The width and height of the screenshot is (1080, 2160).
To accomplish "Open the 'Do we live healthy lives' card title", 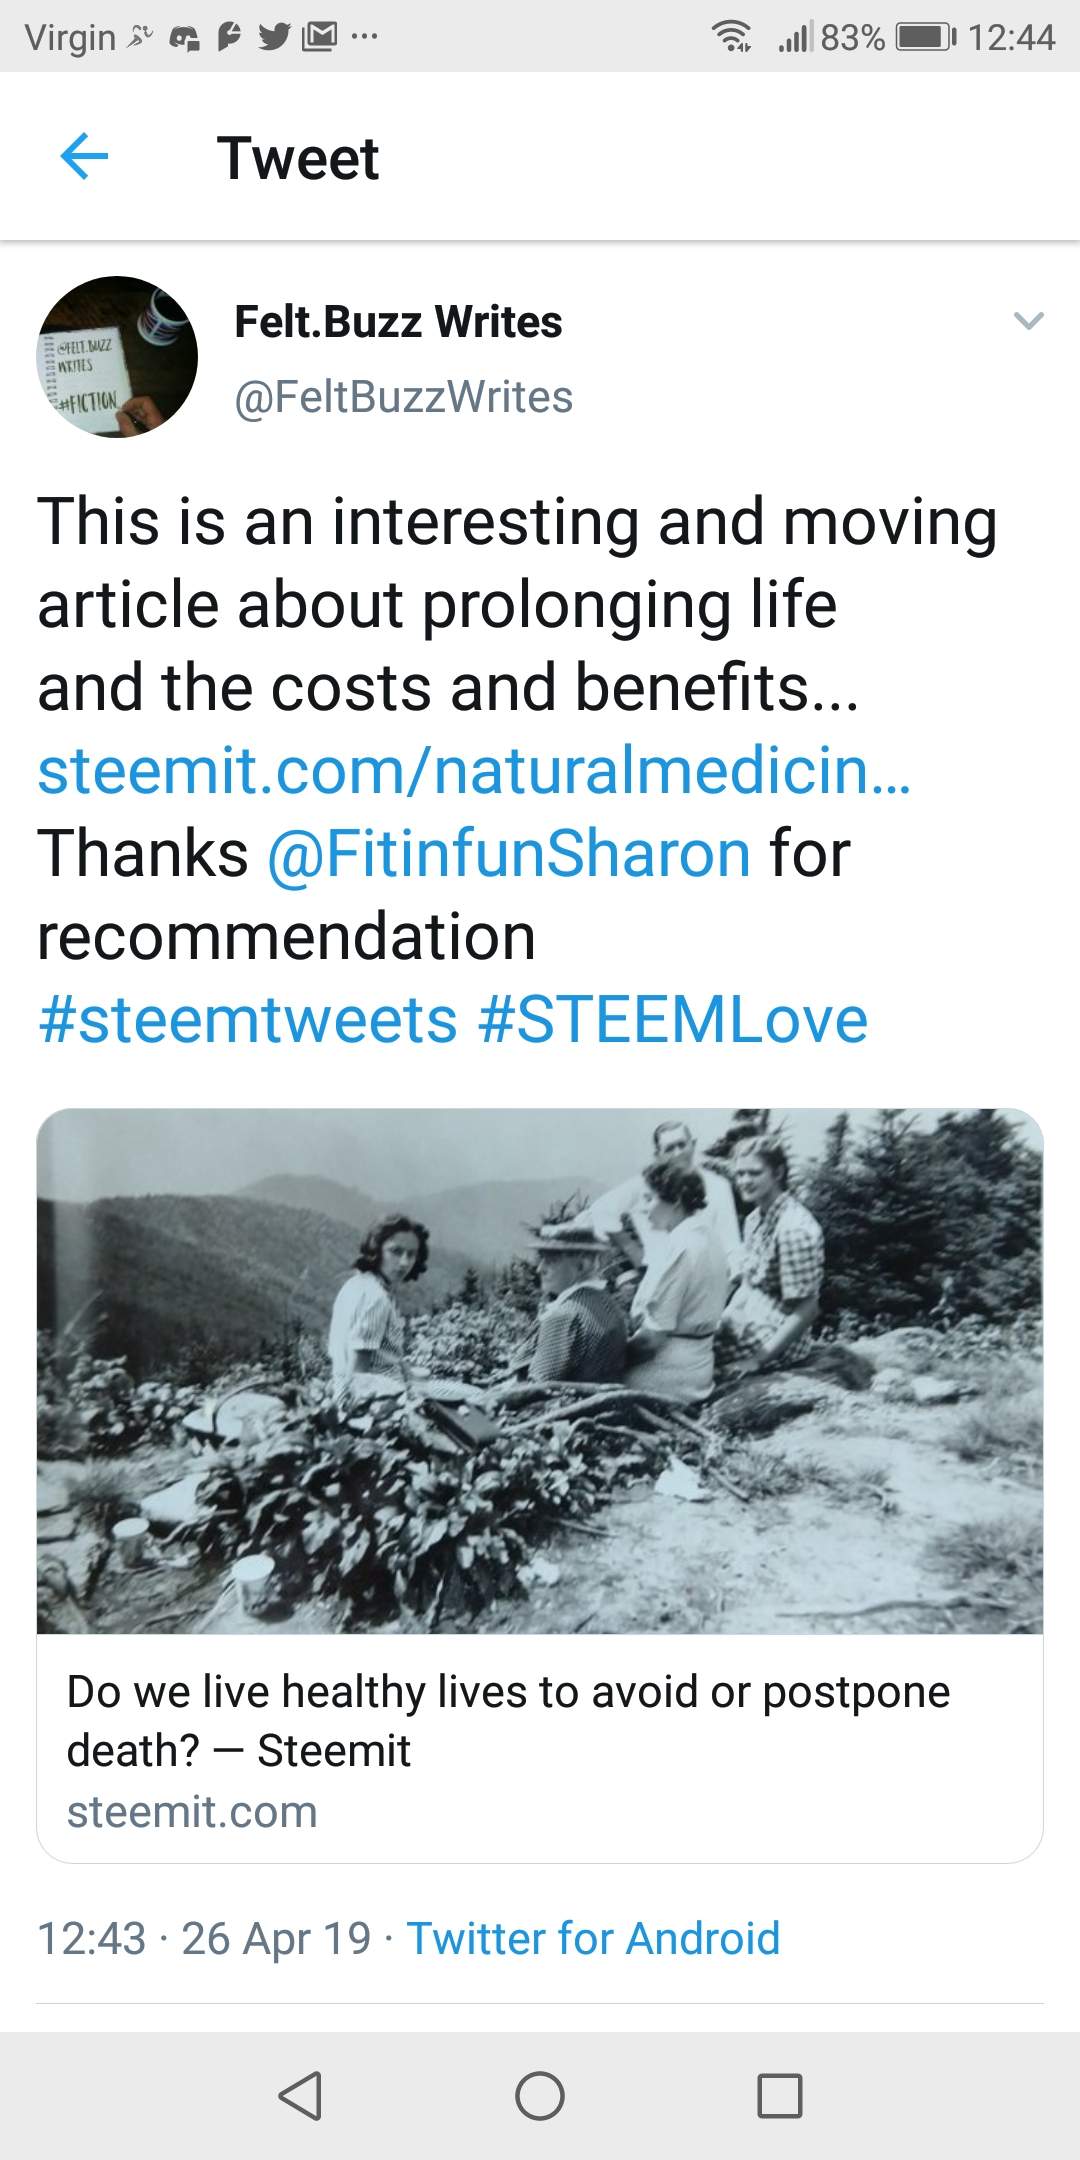I will tap(508, 1720).
